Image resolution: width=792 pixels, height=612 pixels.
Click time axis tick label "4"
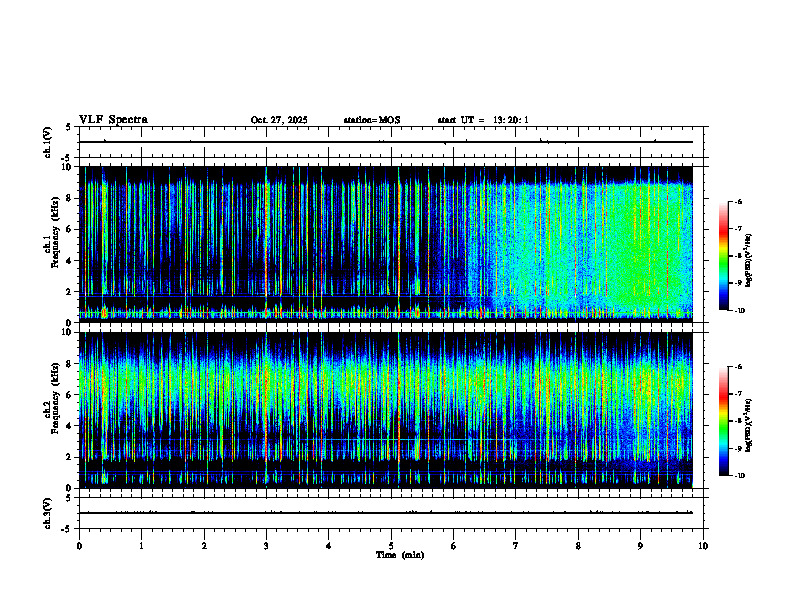point(328,546)
